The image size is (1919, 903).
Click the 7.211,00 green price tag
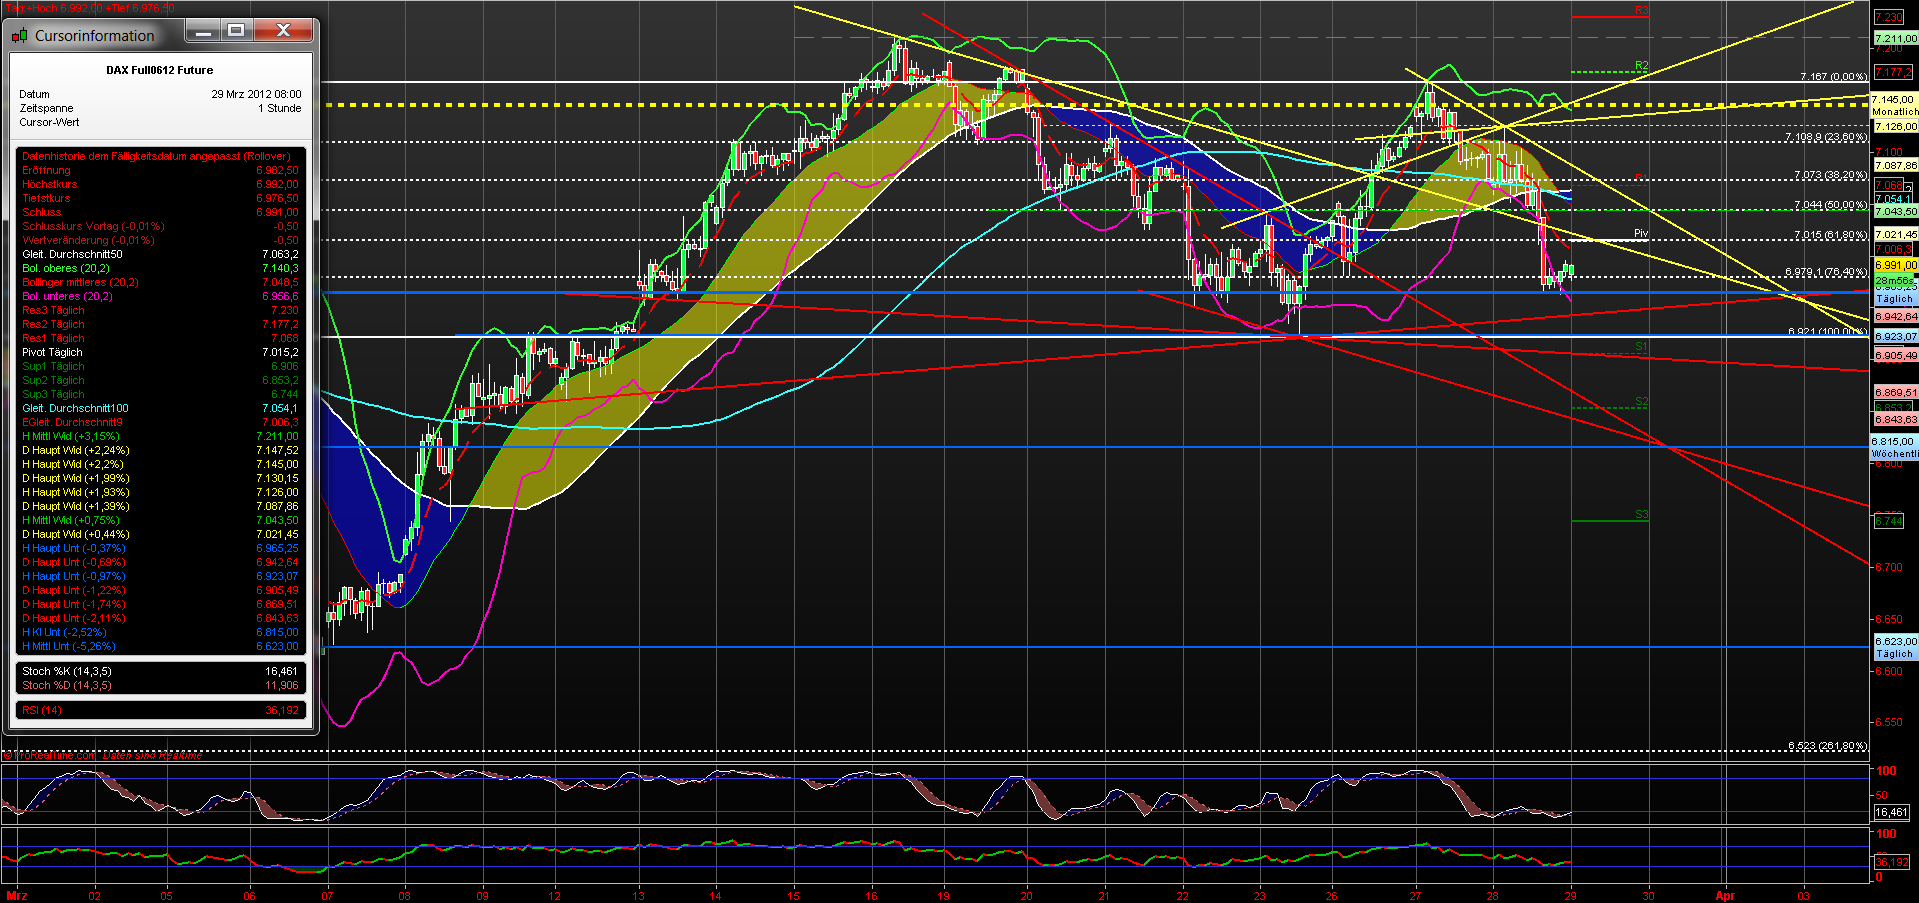click(x=1896, y=38)
